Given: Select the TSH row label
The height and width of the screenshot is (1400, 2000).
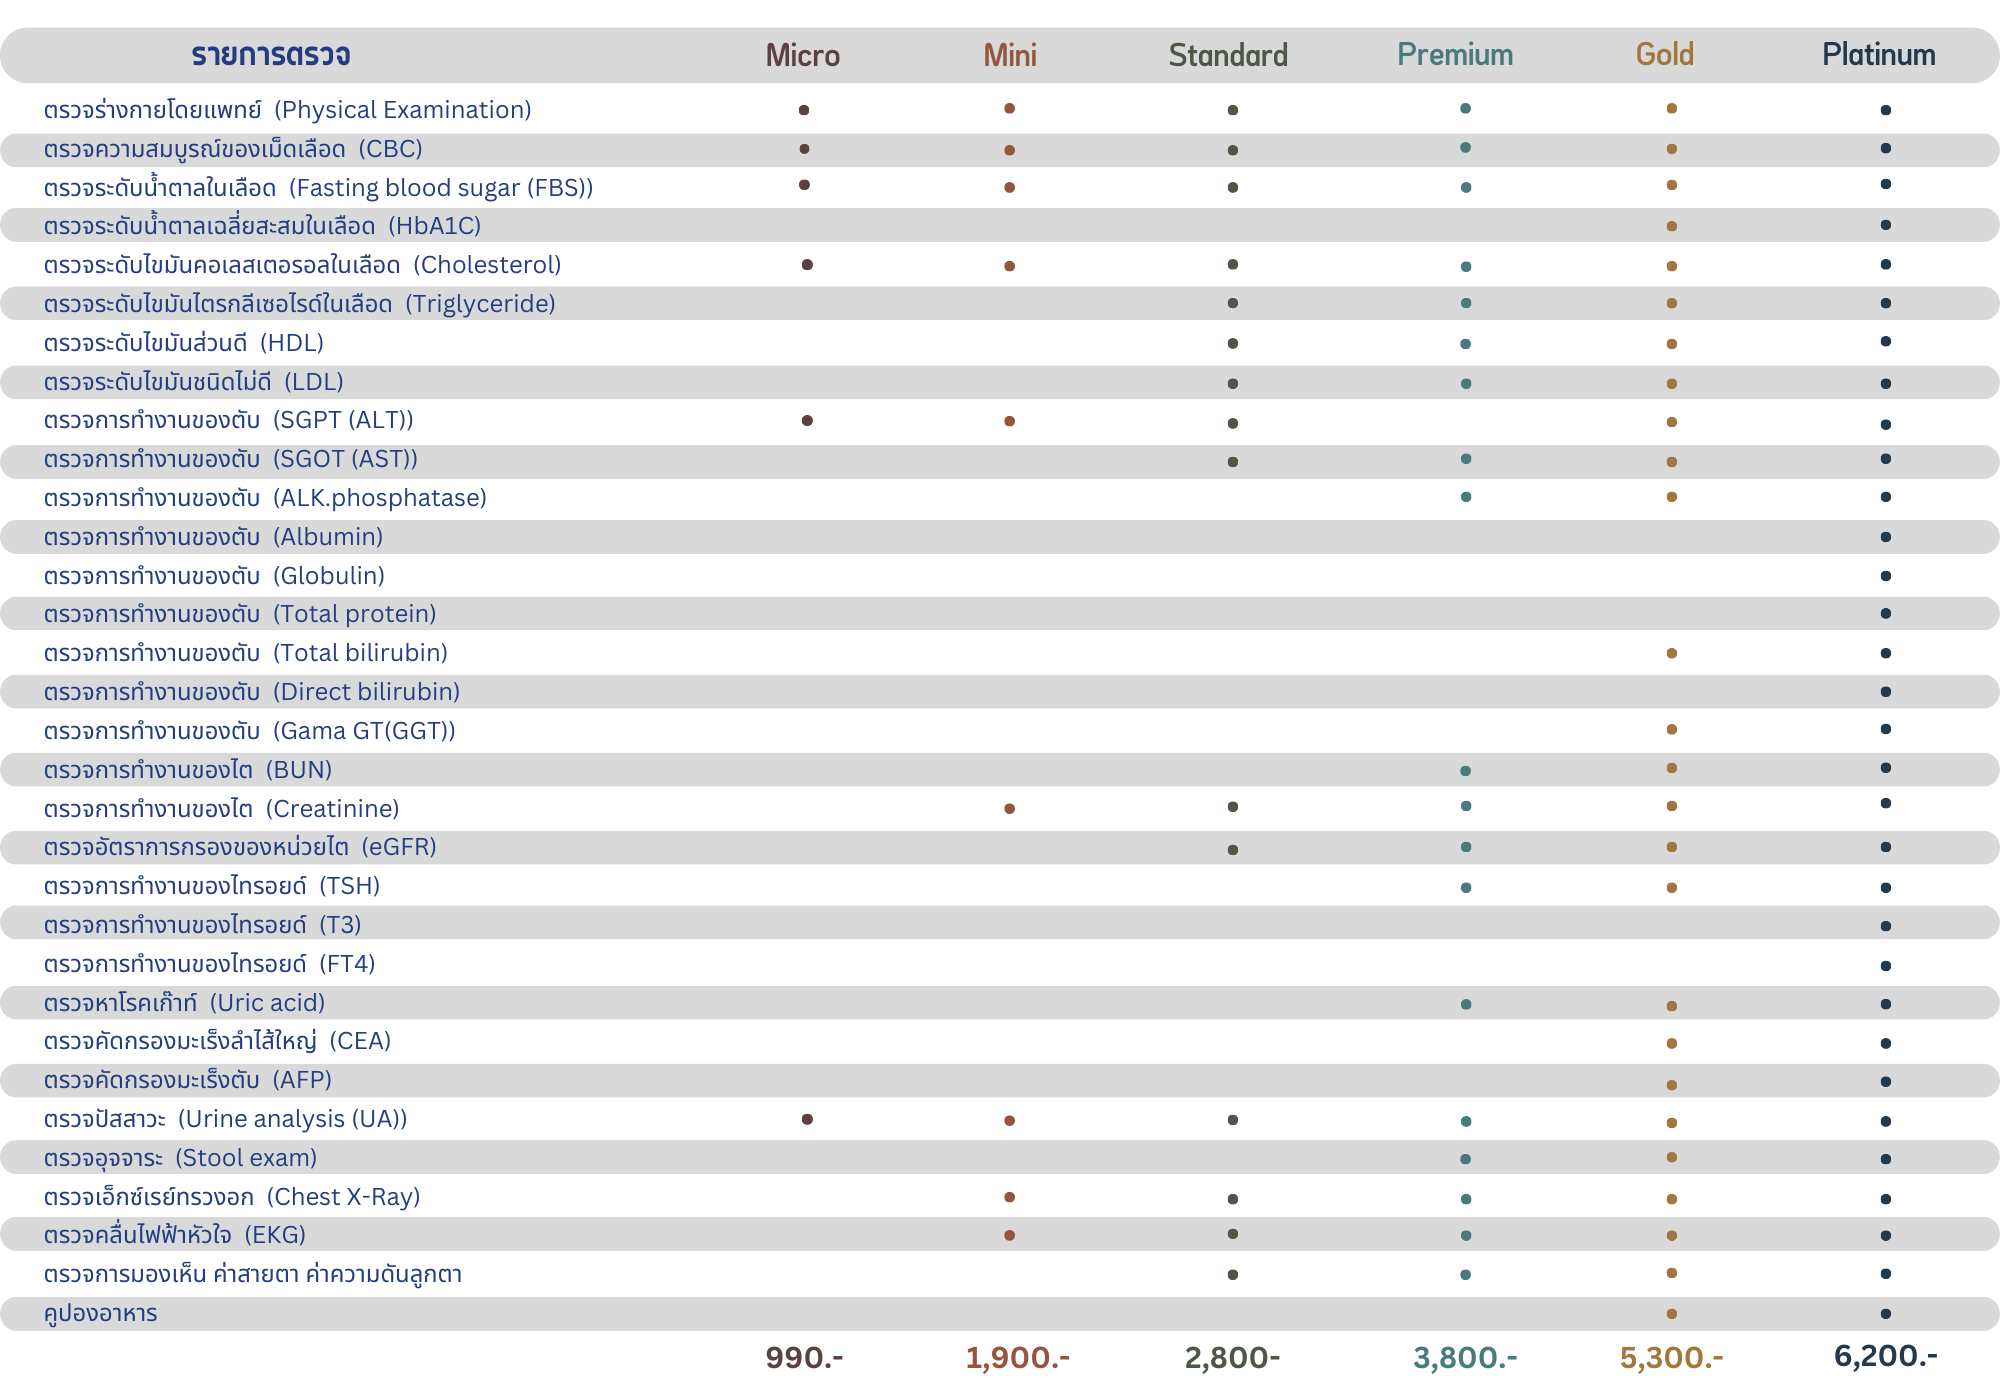Looking at the screenshot, I should click(212, 886).
